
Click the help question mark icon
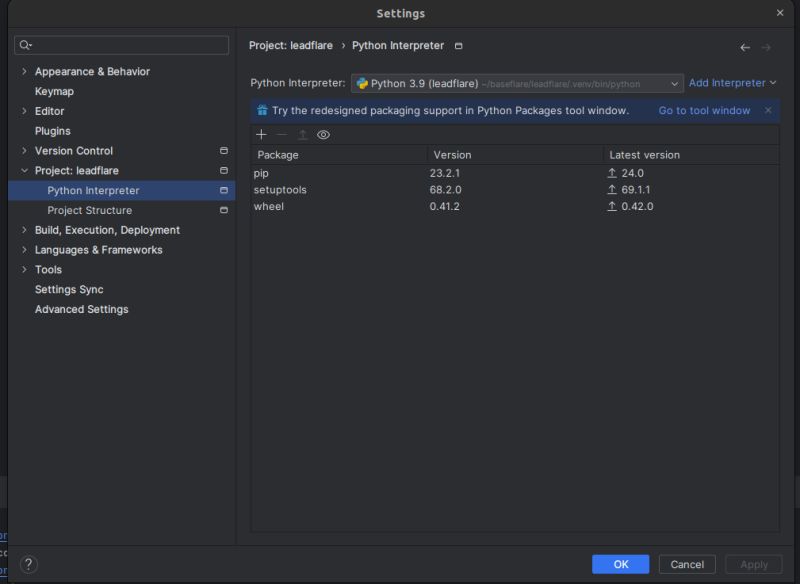click(27, 563)
